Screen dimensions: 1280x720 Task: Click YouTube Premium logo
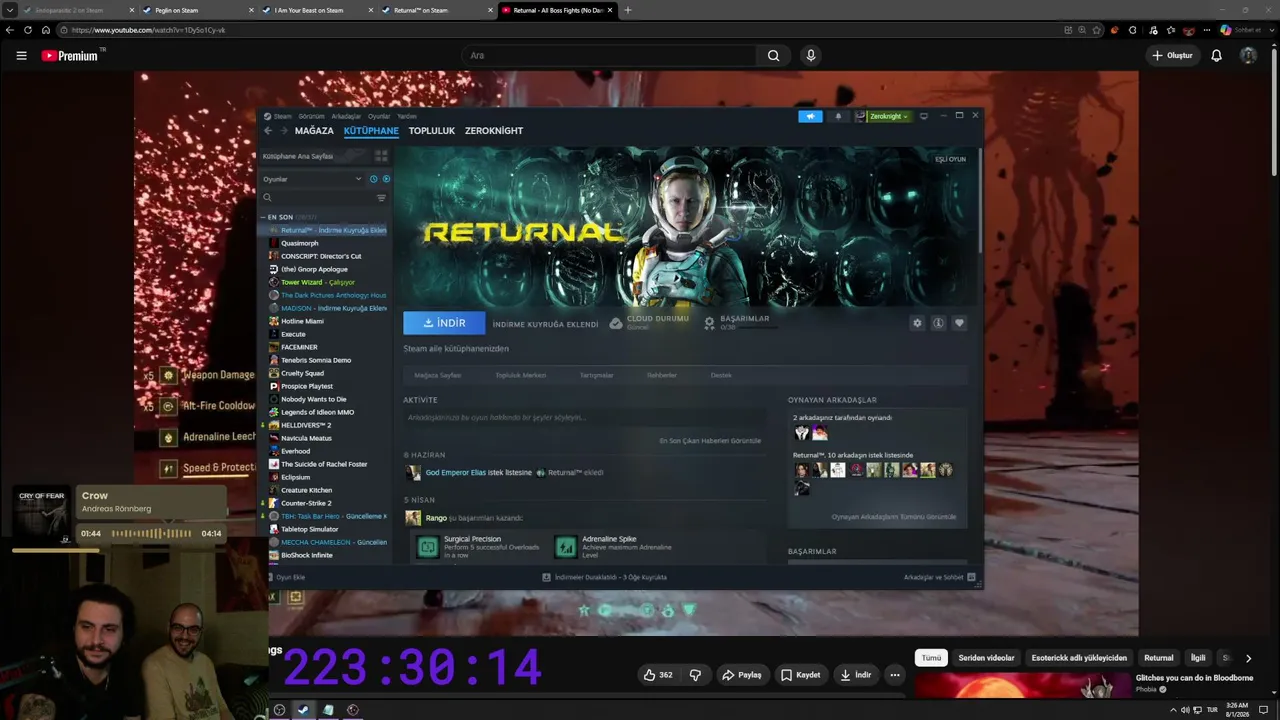tap(70, 56)
